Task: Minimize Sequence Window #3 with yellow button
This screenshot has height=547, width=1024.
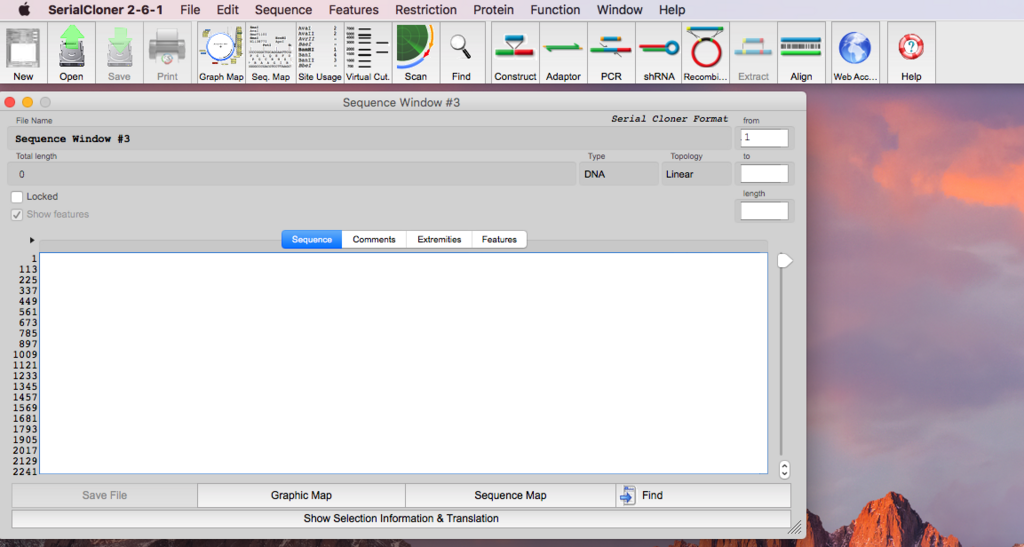Action: pos(27,102)
